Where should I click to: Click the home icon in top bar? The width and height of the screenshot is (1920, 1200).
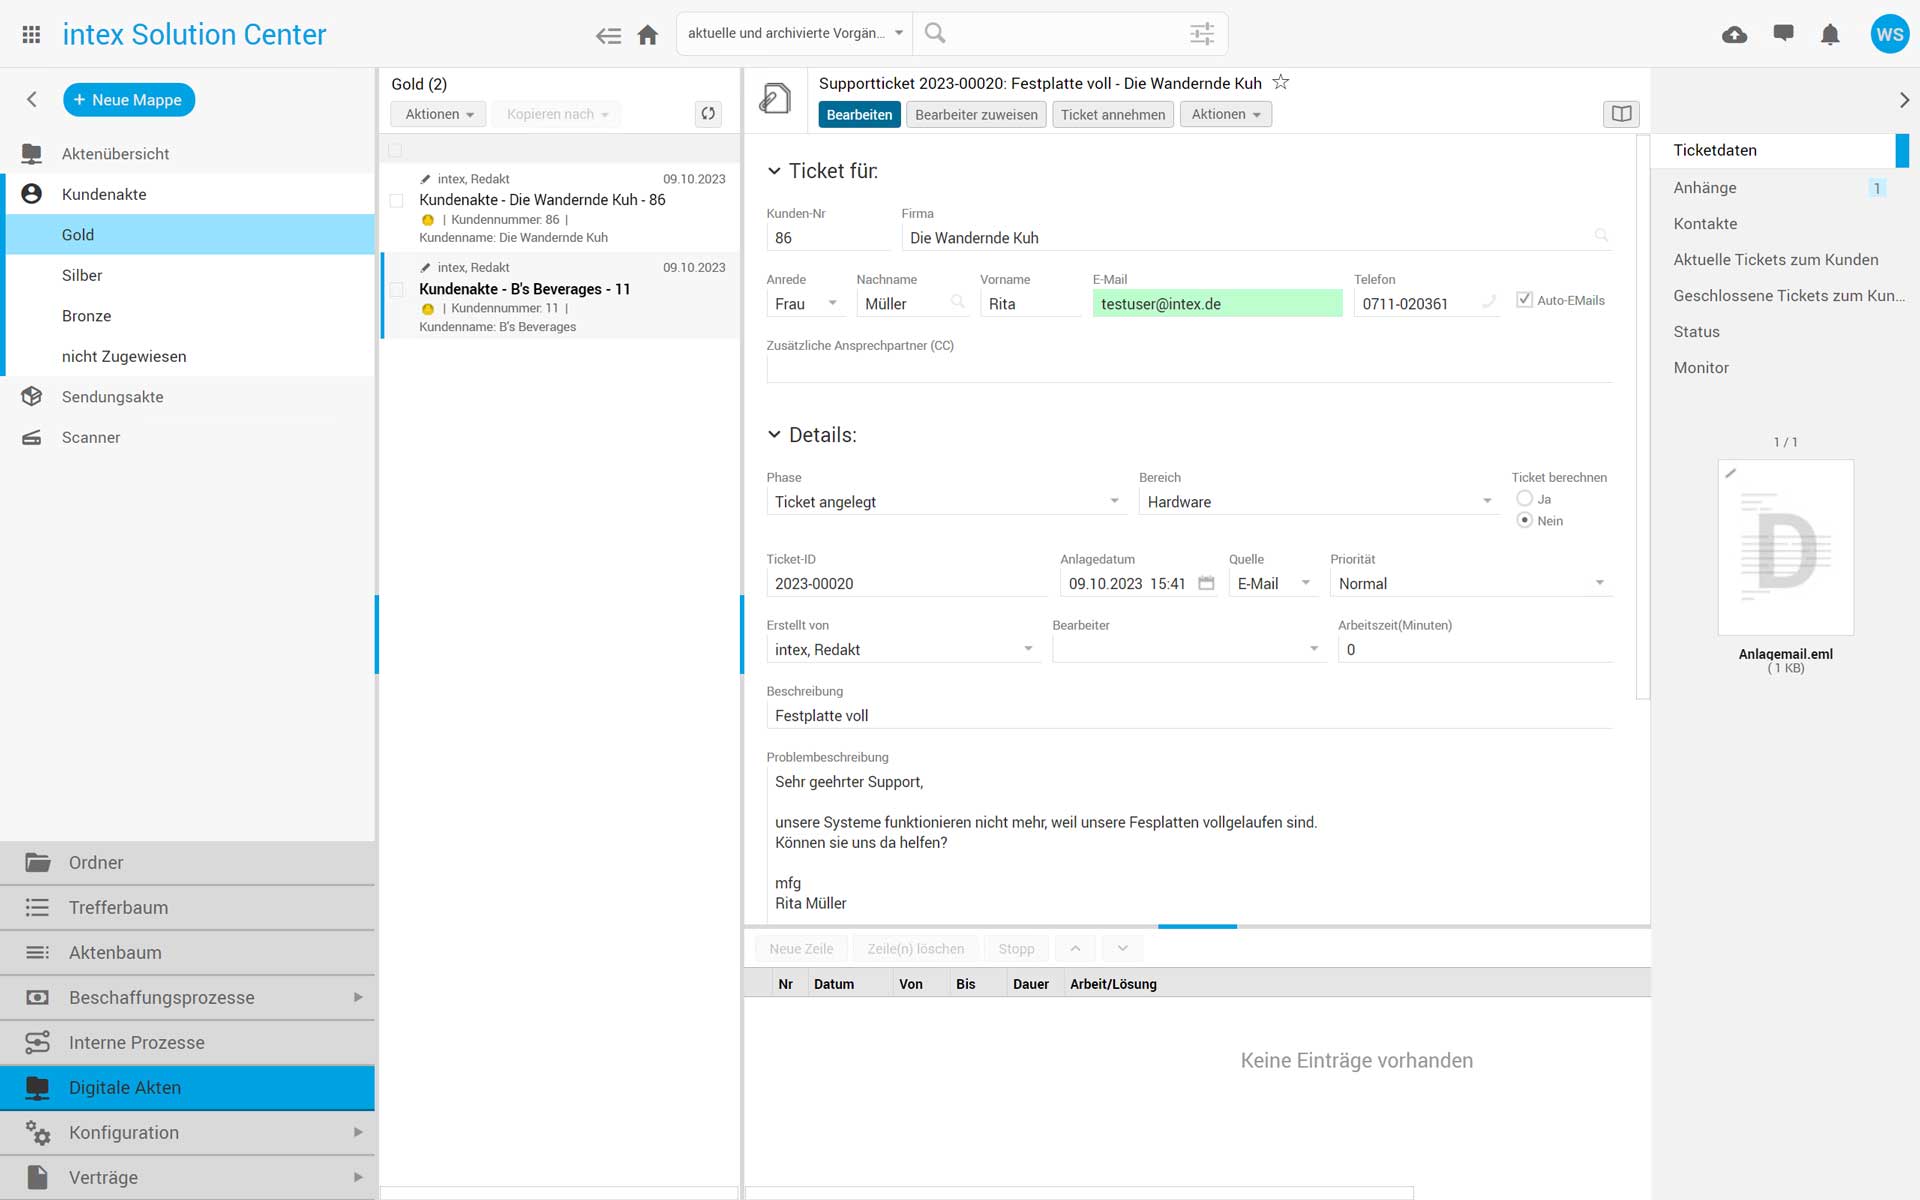[x=648, y=35]
